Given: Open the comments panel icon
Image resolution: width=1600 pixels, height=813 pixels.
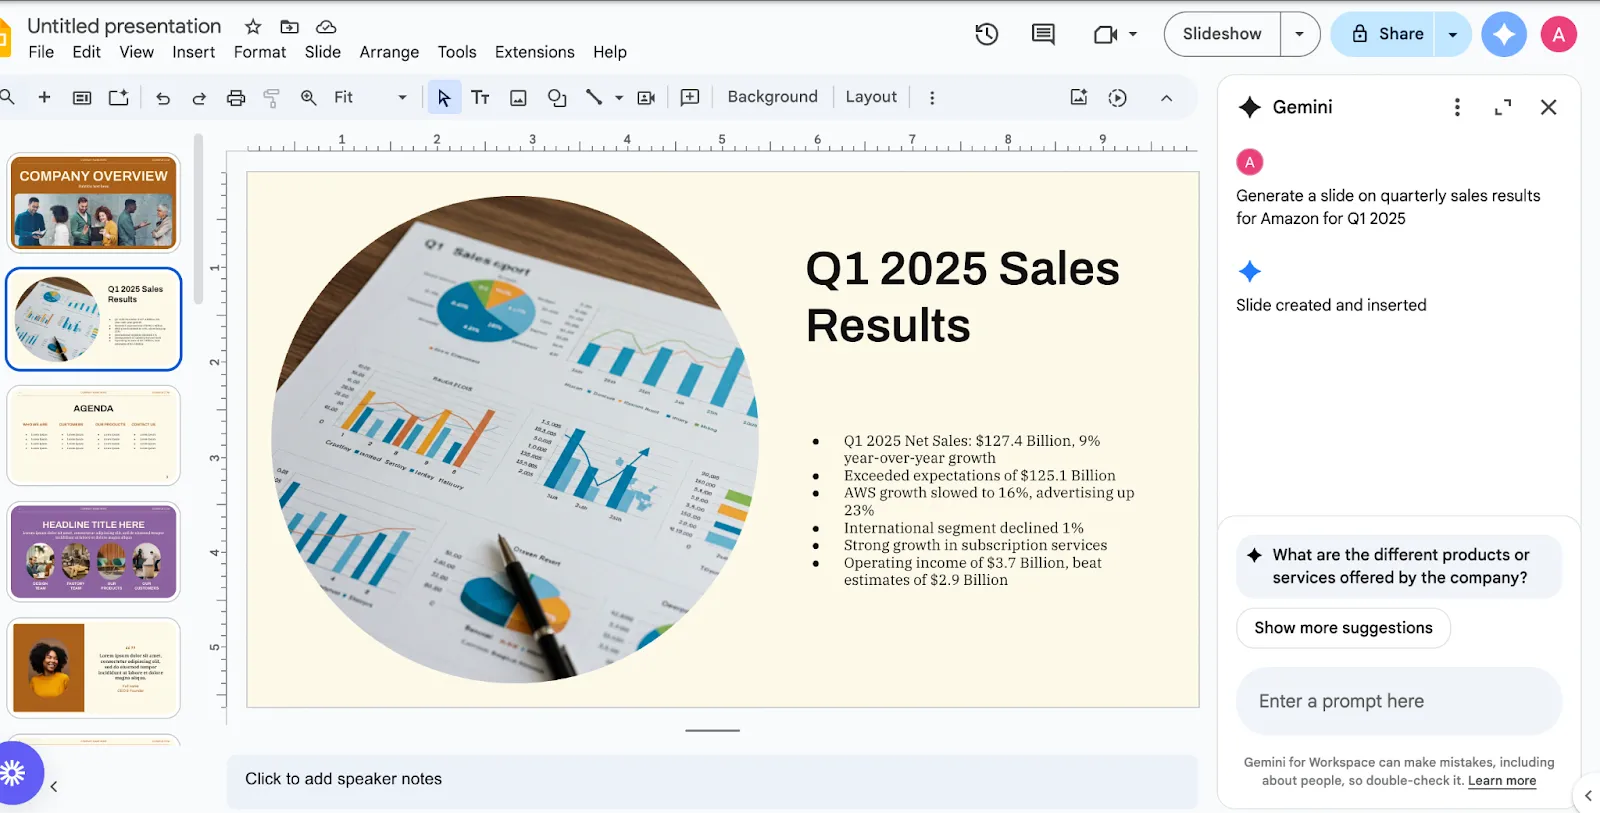Looking at the screenshot, I should coord(1043,34).
